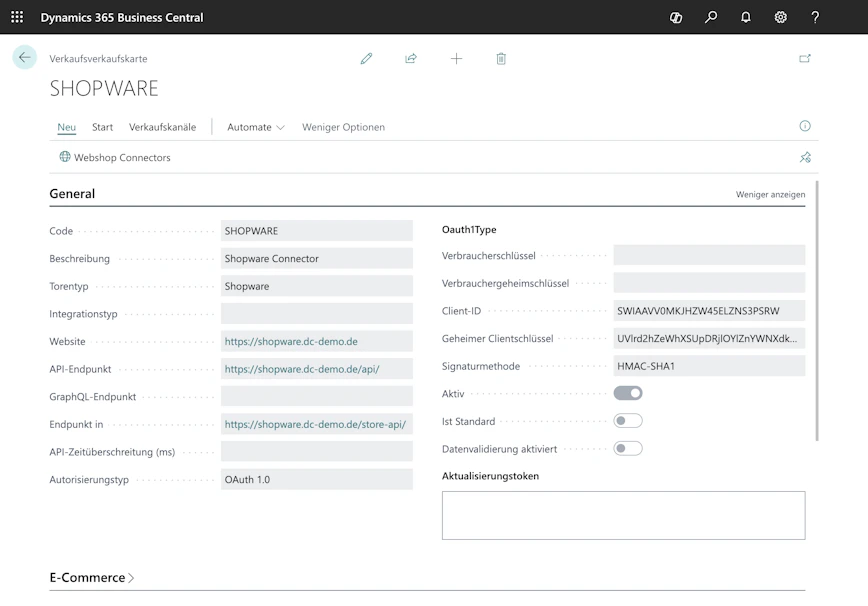This screenshot has width=868, height=606.
Task: Click the Aktualisierungstoken text box
Action: 623,515
